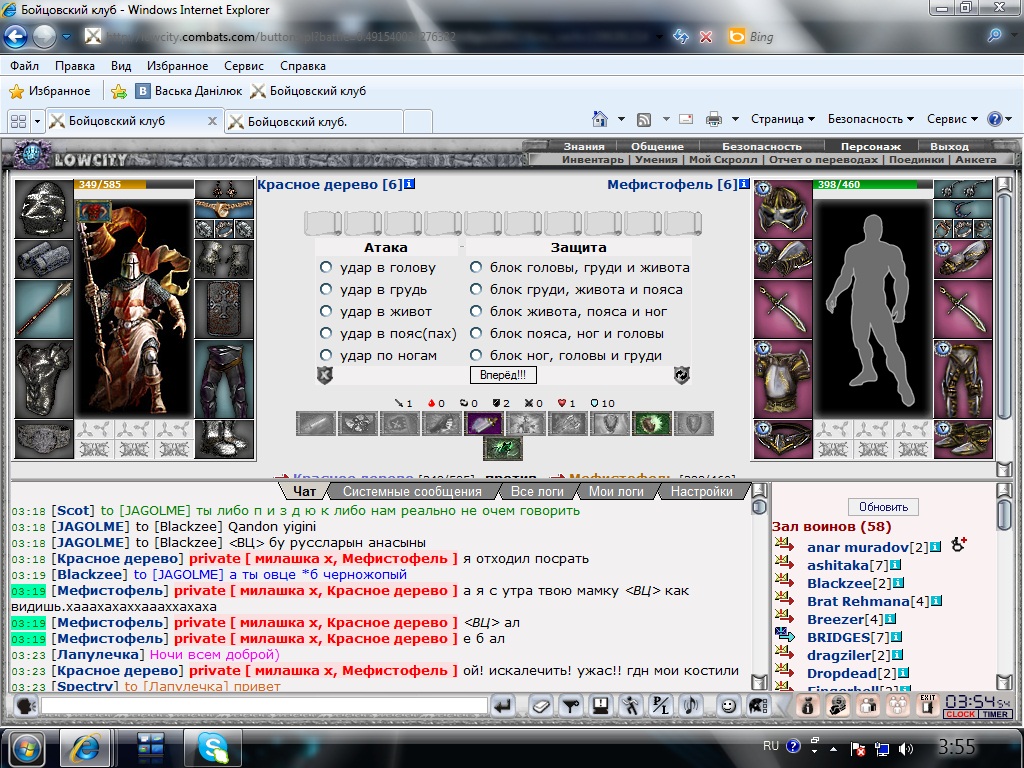Activate the green shield skill icon
The height and width of the screenshot is (768, 1024).
click(652, 424)
